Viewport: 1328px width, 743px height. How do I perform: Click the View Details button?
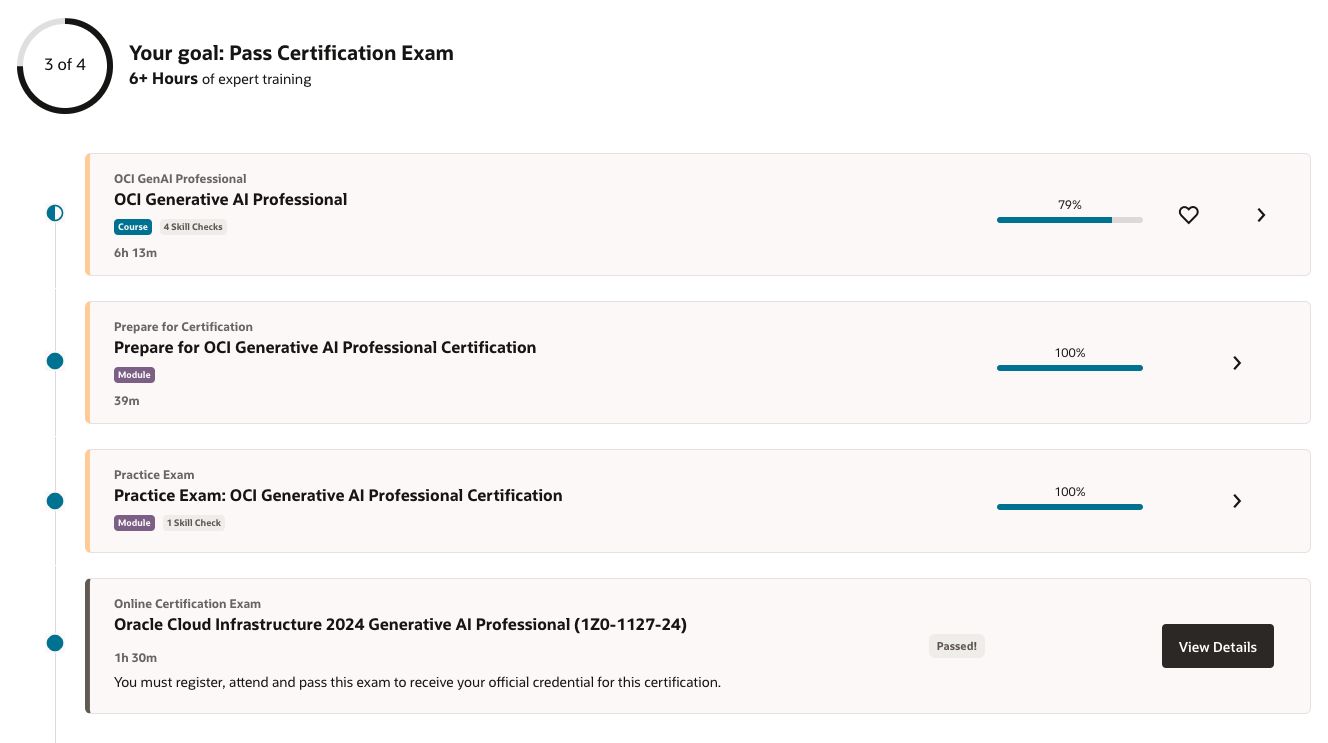[x=1218, y=646]
